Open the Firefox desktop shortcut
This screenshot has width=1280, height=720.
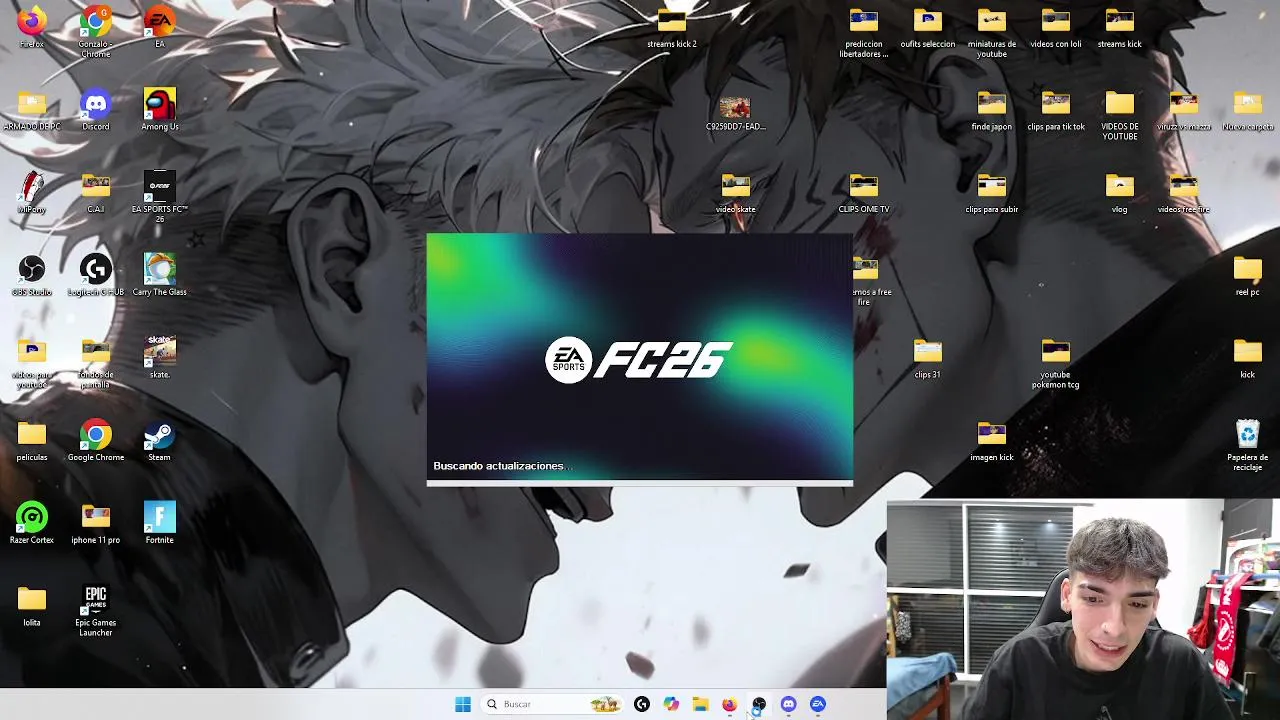32,27
